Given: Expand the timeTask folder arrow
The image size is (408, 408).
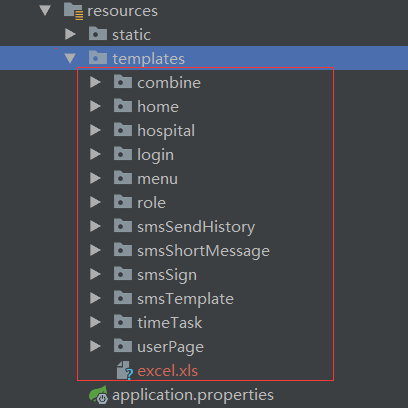Looking at the screenshot, I should pos(95,322).
